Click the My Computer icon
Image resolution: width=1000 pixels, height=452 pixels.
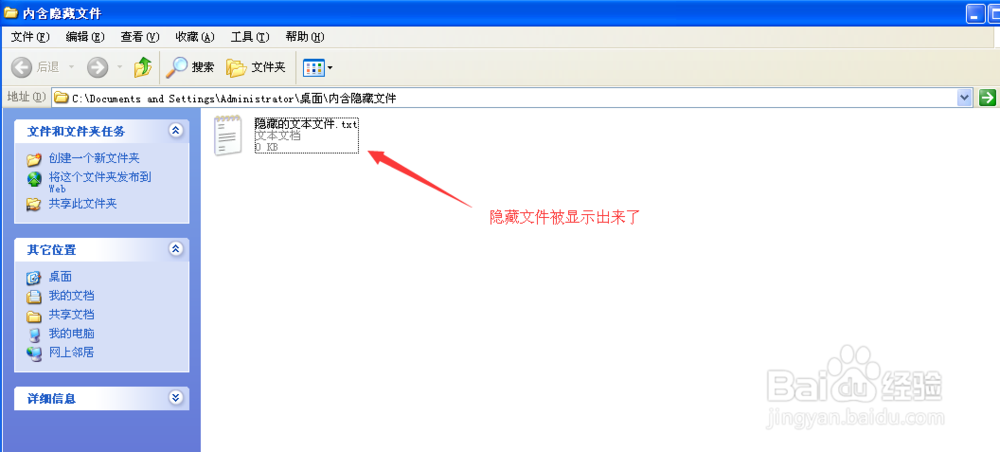click(x=34, y=335)
